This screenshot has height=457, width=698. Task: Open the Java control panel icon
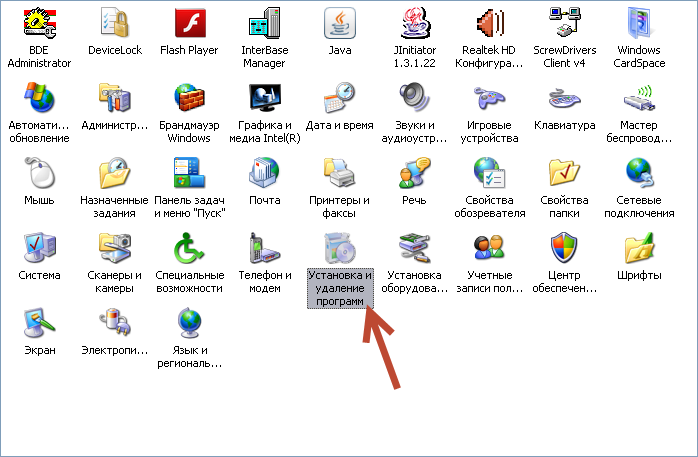(340, 24)
